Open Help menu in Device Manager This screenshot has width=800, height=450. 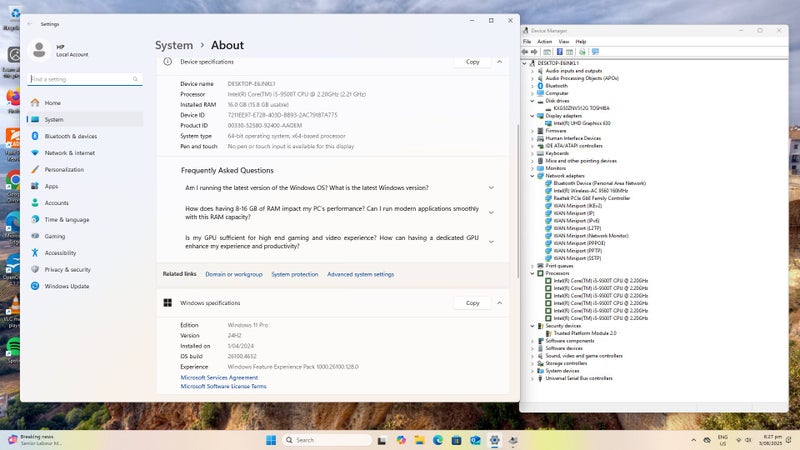[x=581, y=42]
